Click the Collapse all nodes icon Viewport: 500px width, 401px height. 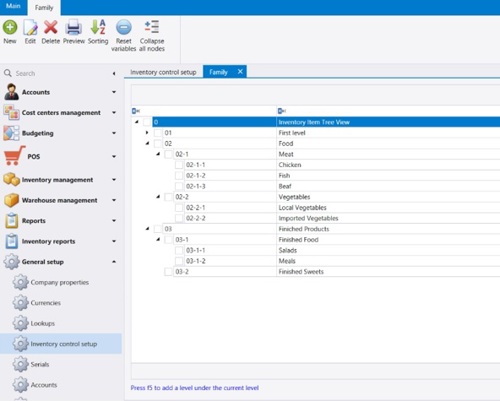pyautogui.click(x=152, y=27)
